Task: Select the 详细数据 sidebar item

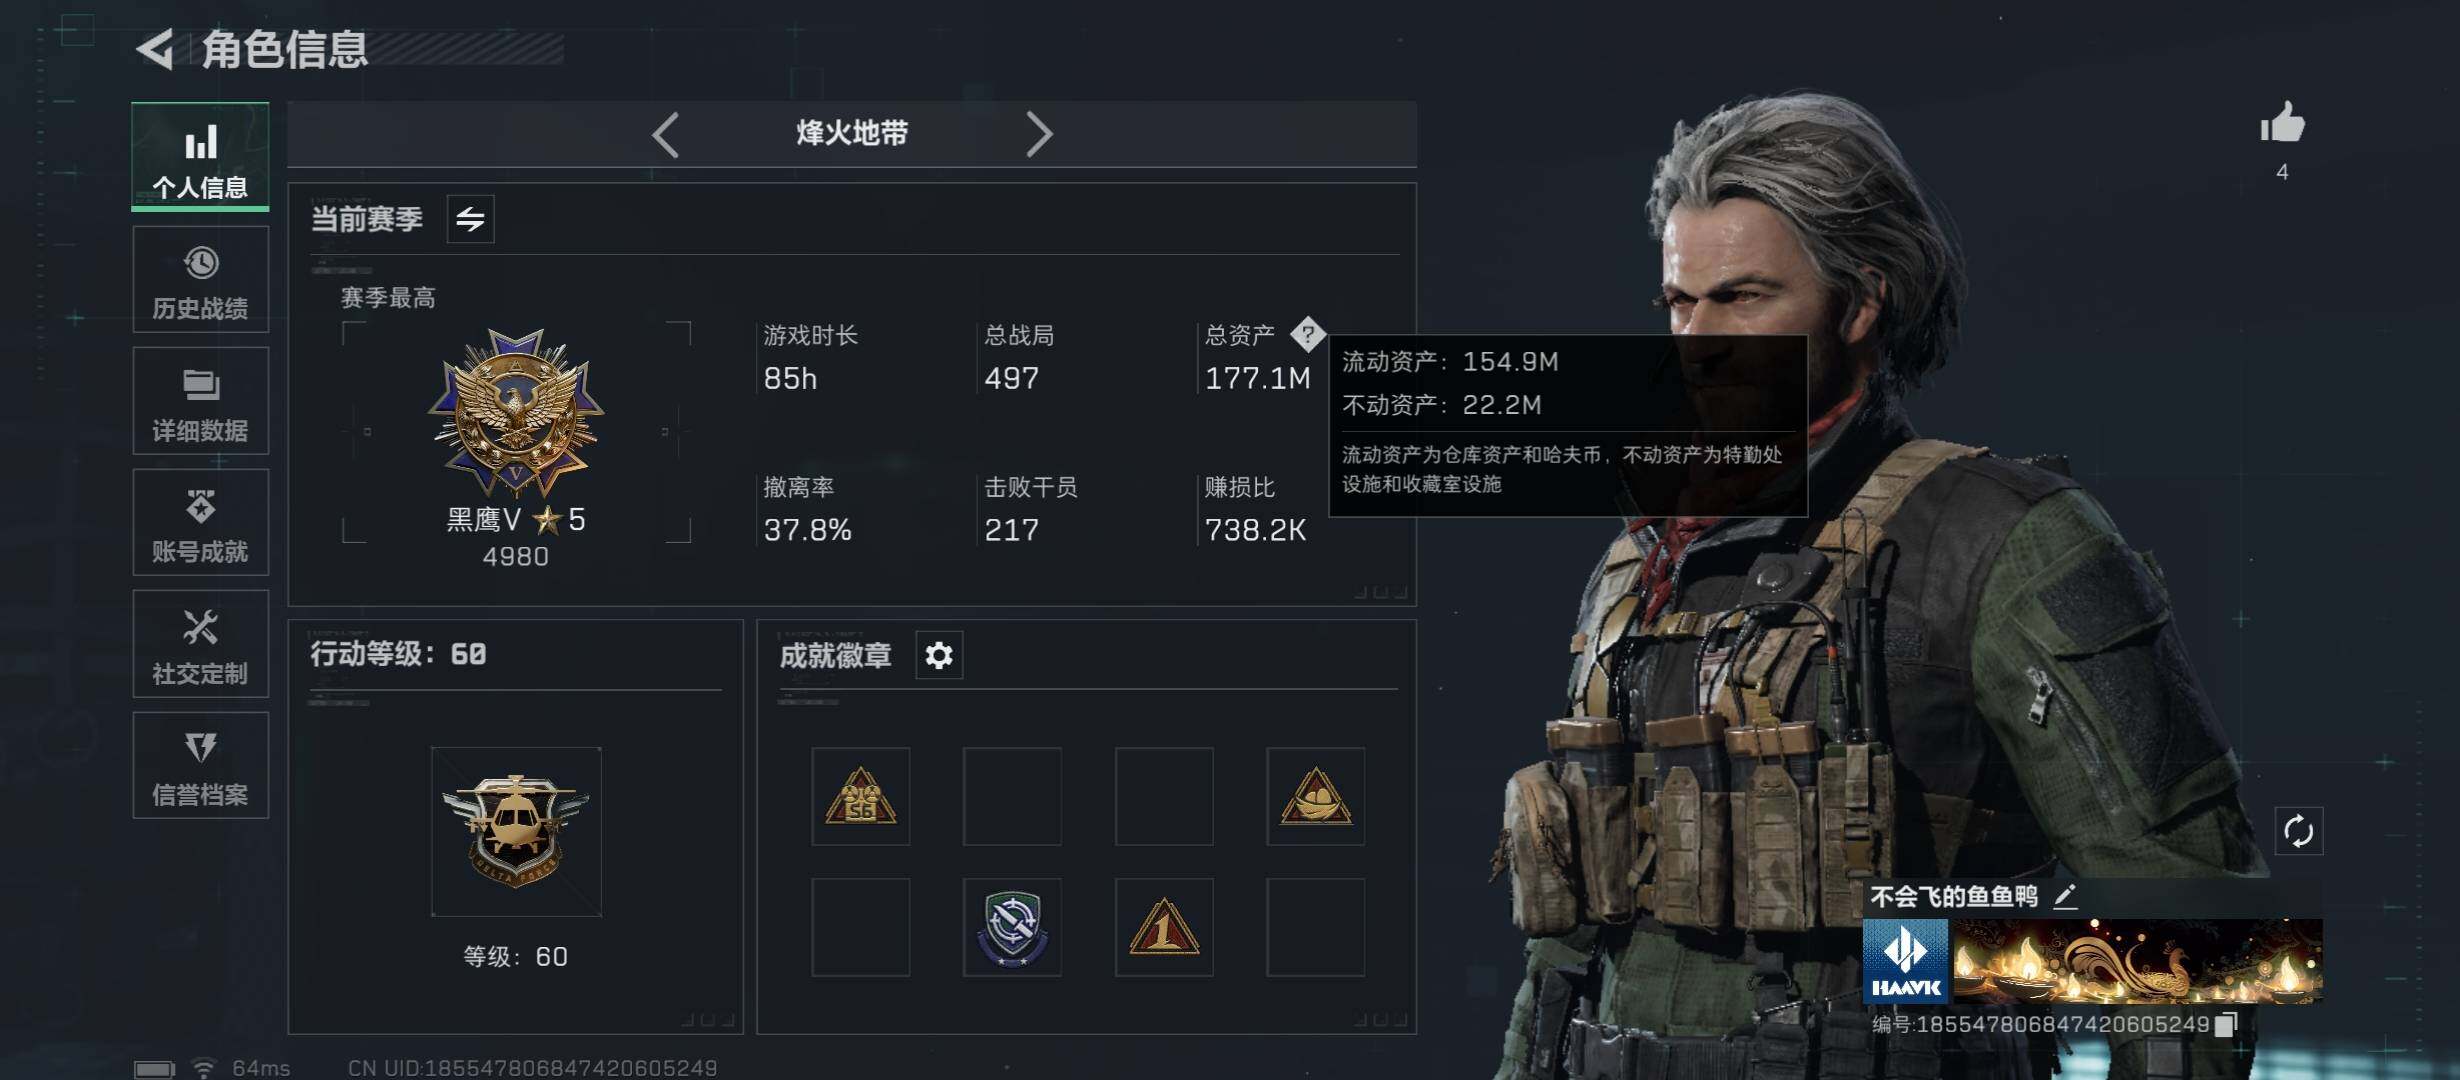Action: (x=200, y=401)
